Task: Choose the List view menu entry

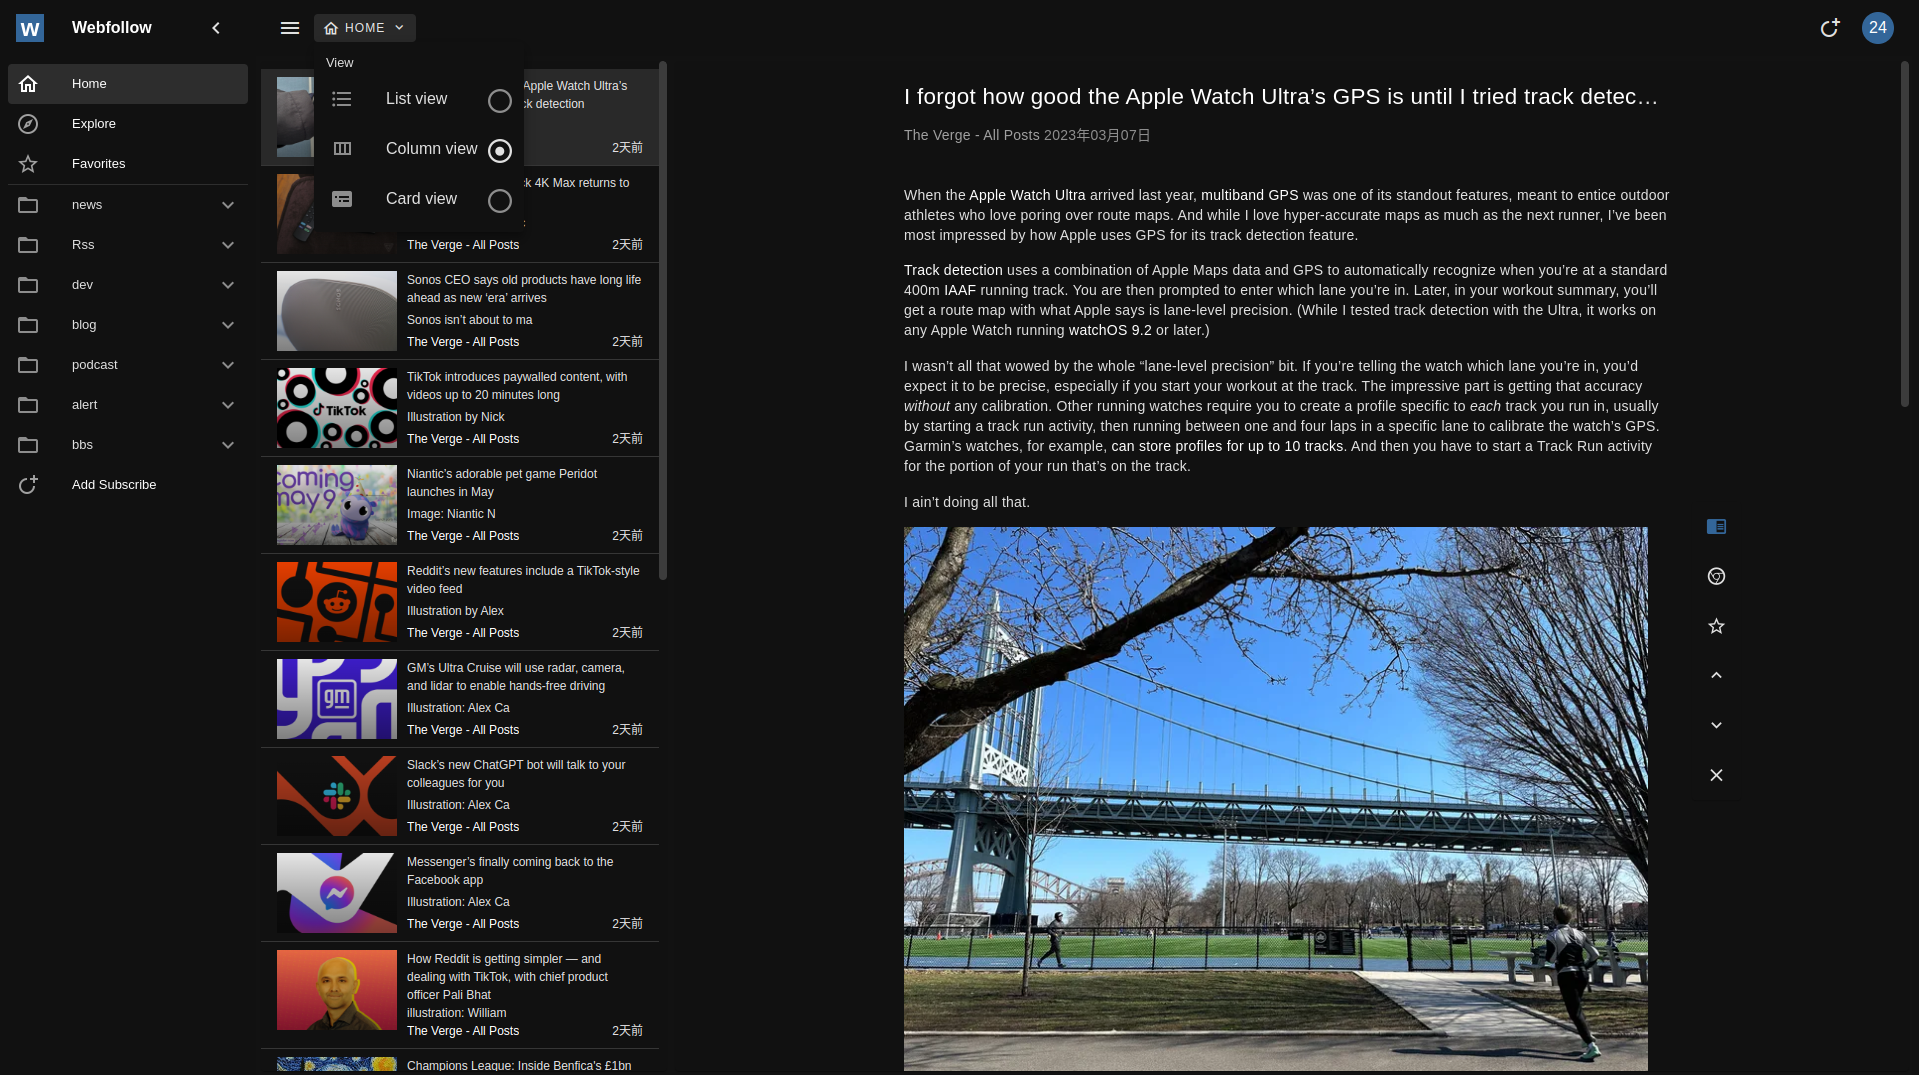Action: [x=419, y=99]
